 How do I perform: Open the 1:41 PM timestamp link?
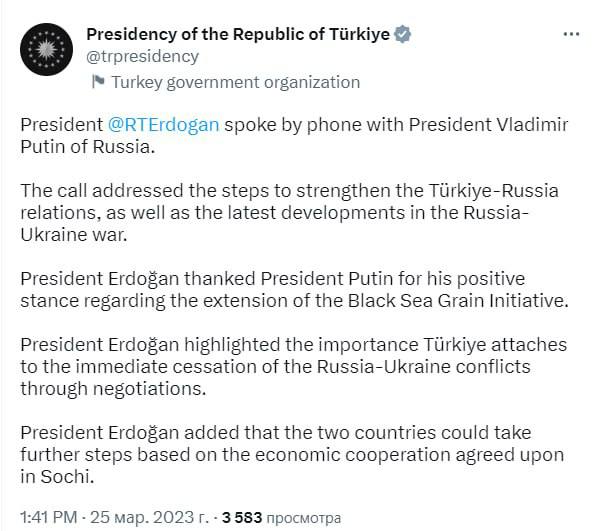click(x=49, y=518)
